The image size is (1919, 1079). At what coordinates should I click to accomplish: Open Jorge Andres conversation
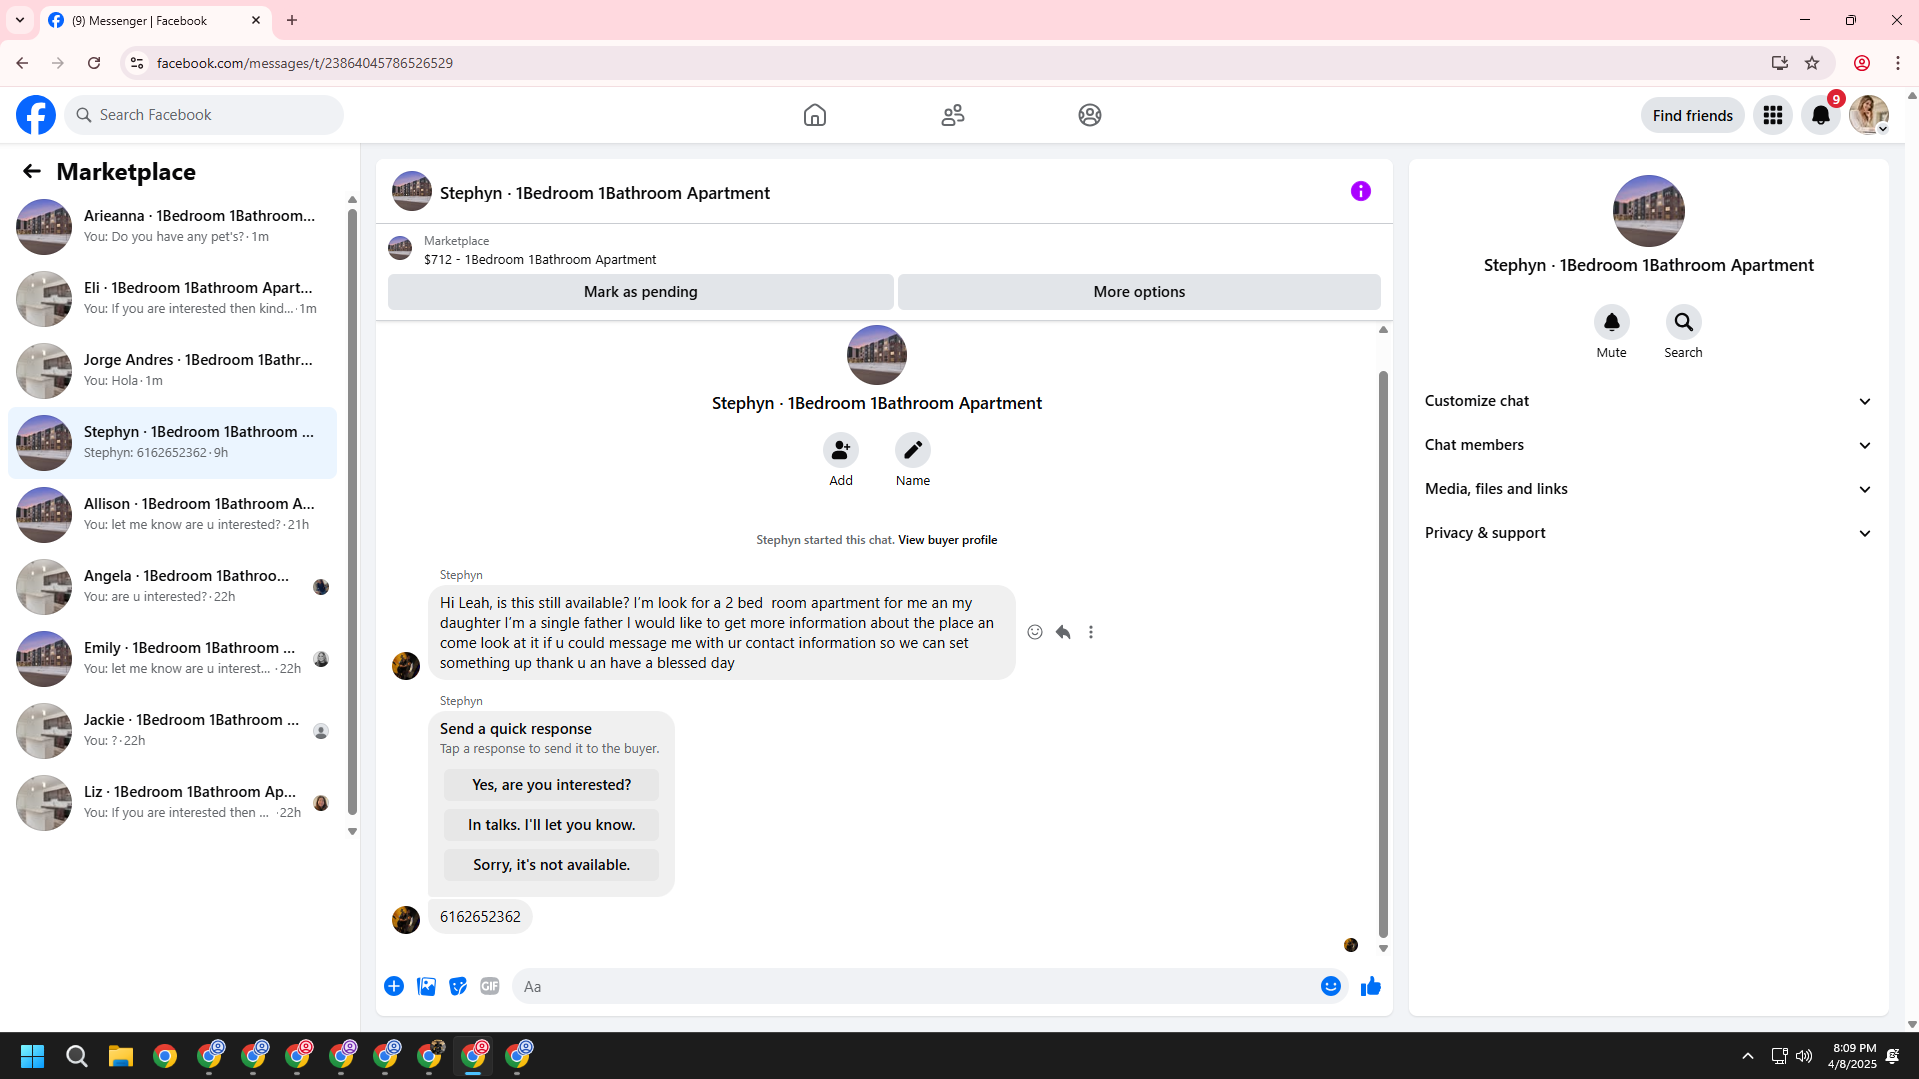(172, 371)
